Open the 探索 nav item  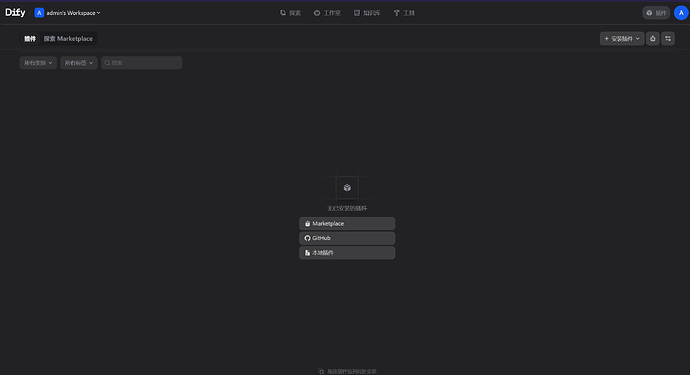[x=290, y=13]
